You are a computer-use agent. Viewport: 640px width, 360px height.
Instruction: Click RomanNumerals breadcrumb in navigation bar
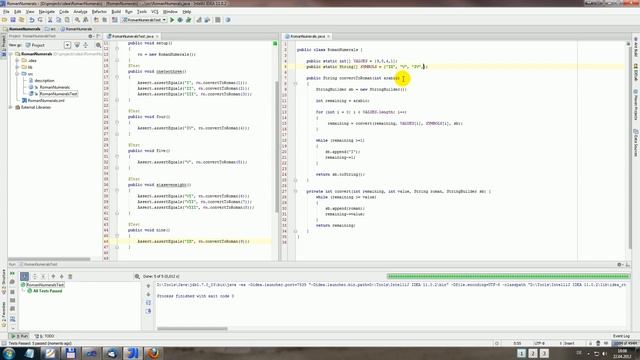[x=22, y=29]
